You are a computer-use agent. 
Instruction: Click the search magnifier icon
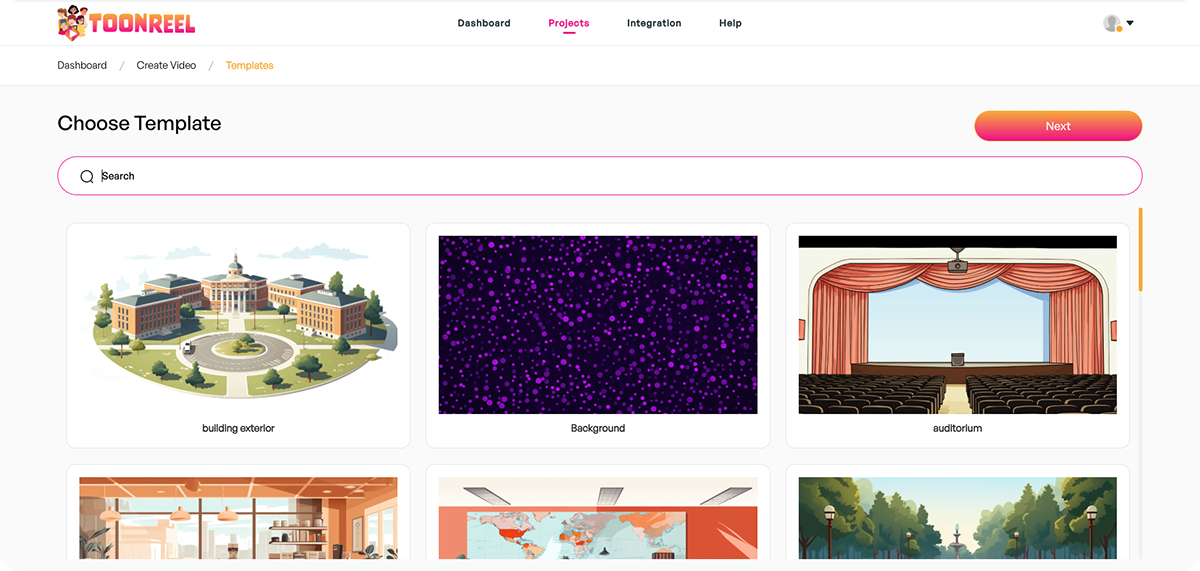[x=87, y=176]
